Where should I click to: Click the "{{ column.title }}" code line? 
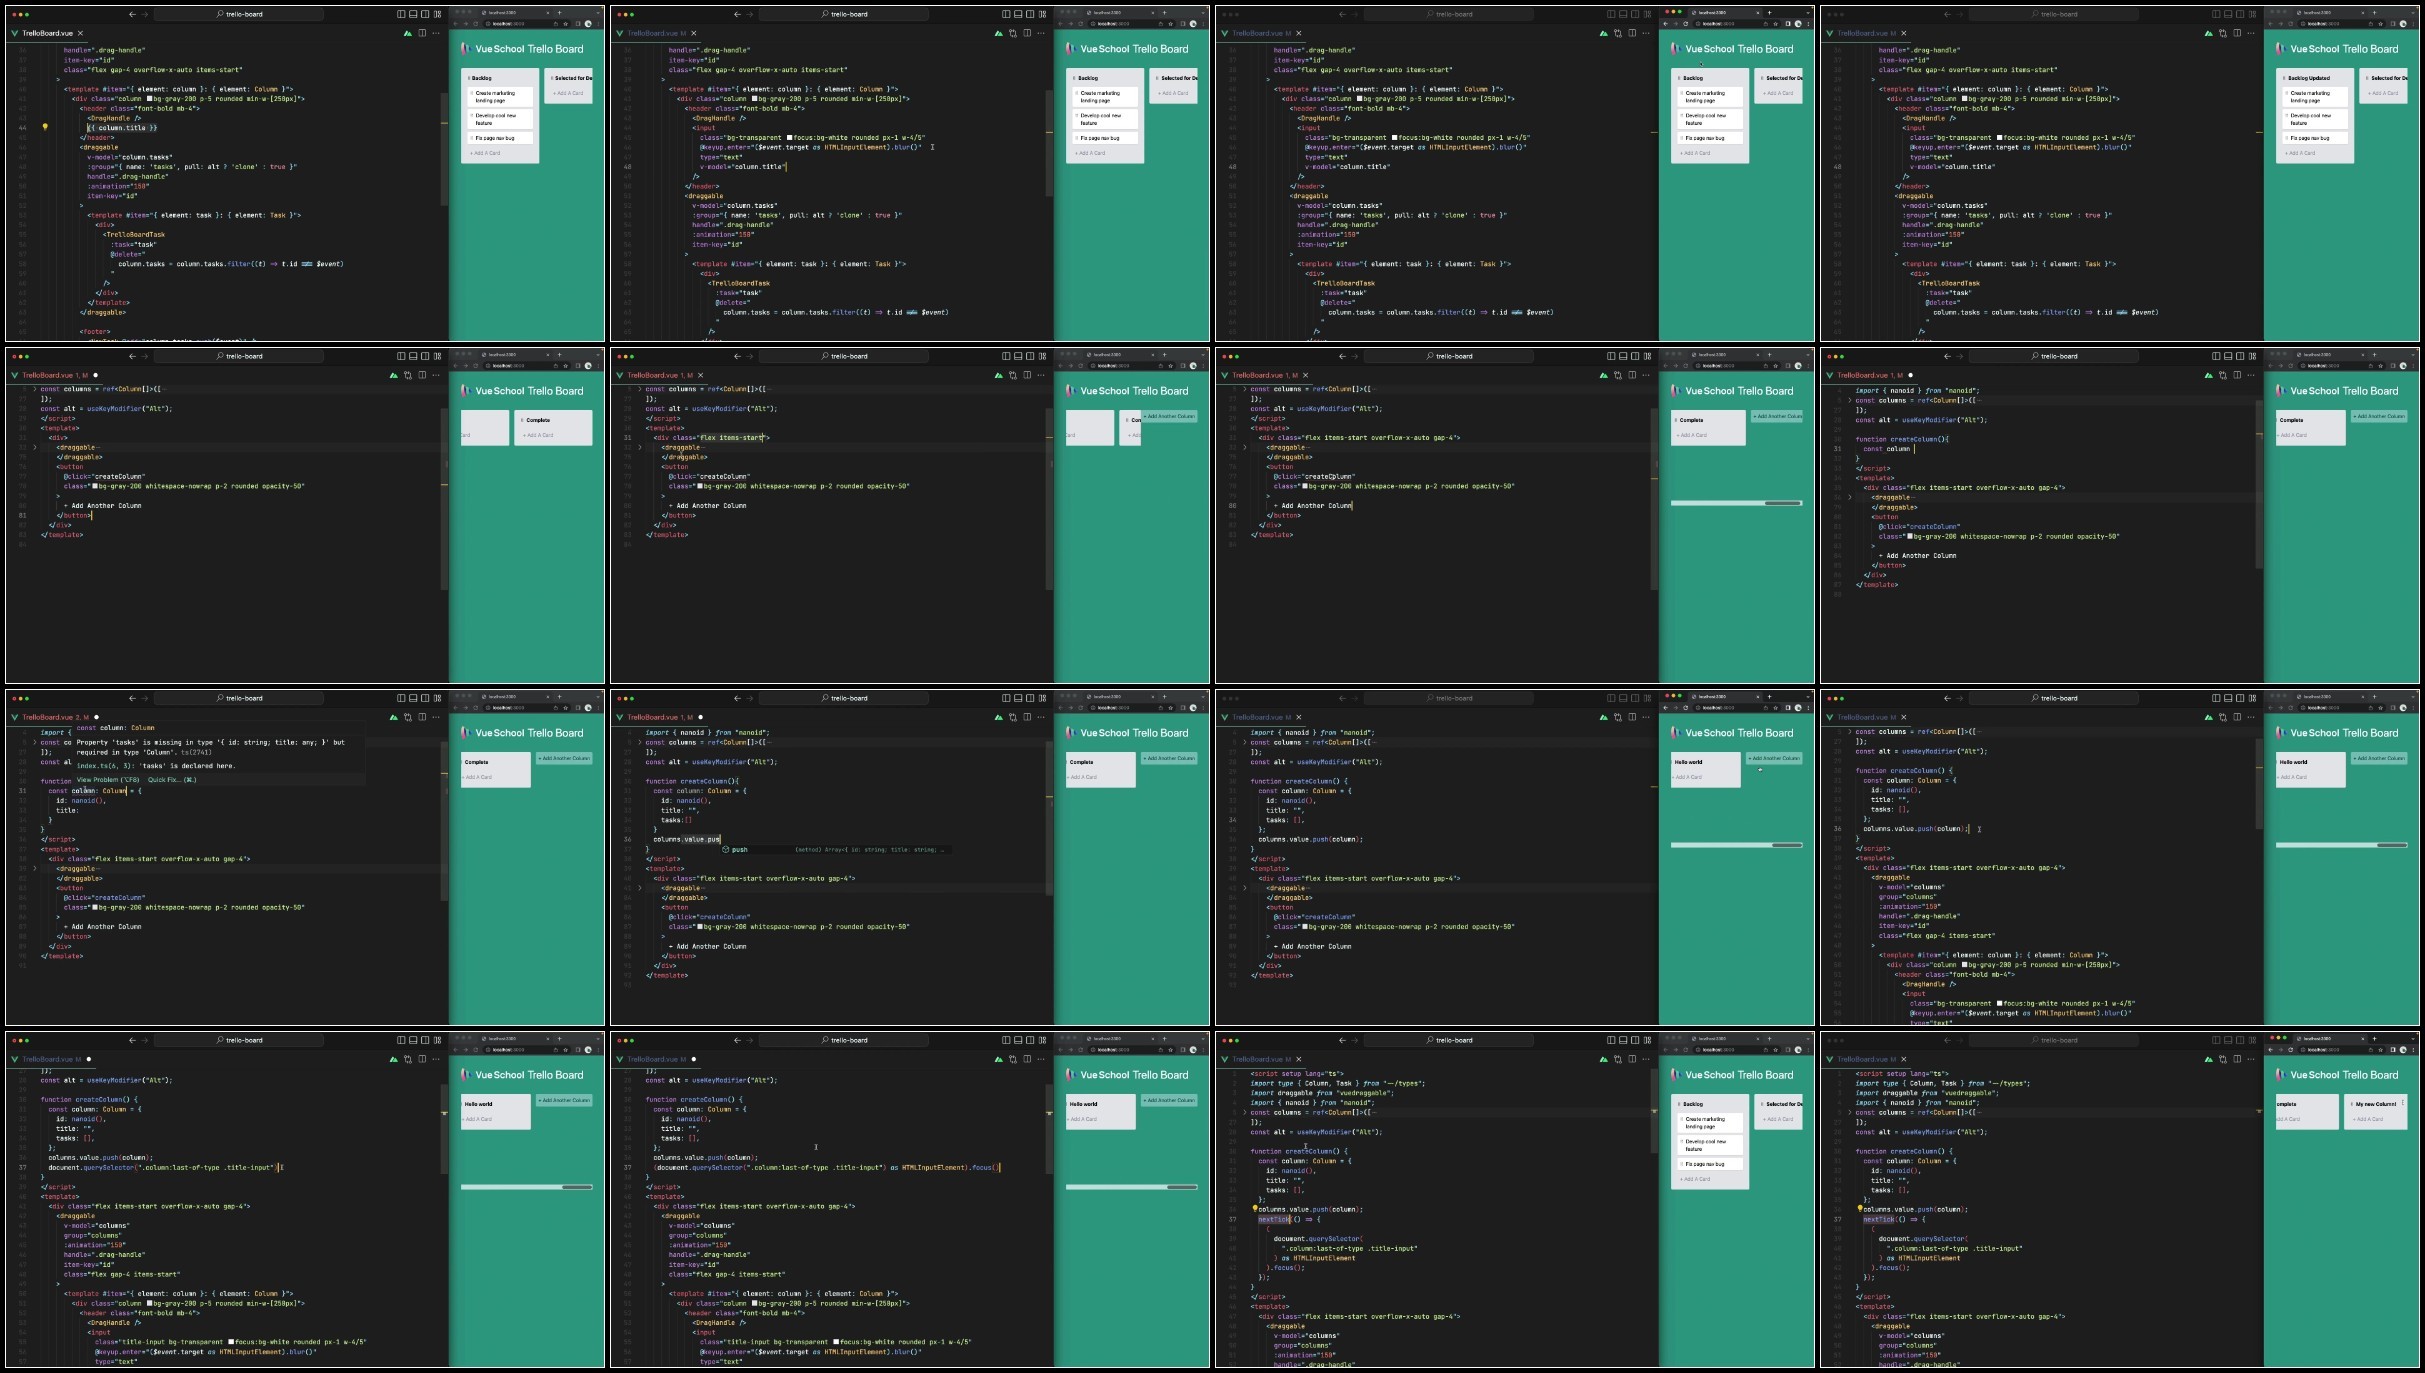[x=122, y=128]
